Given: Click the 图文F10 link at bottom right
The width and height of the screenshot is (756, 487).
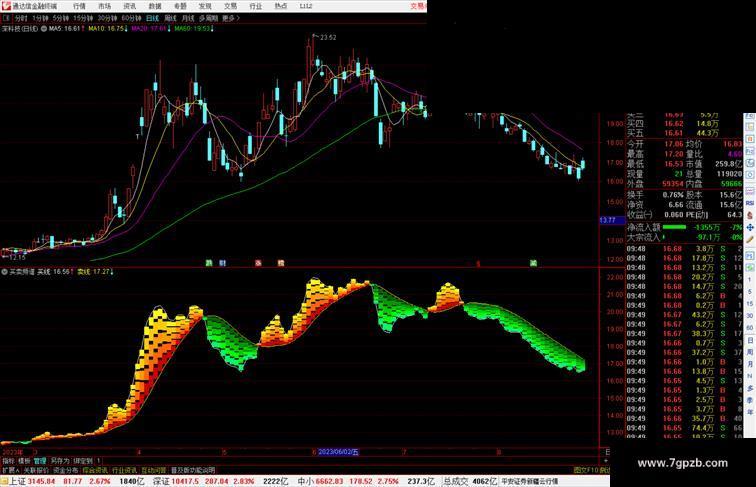Looking at the screenshot, I should (x=585, y=470).
